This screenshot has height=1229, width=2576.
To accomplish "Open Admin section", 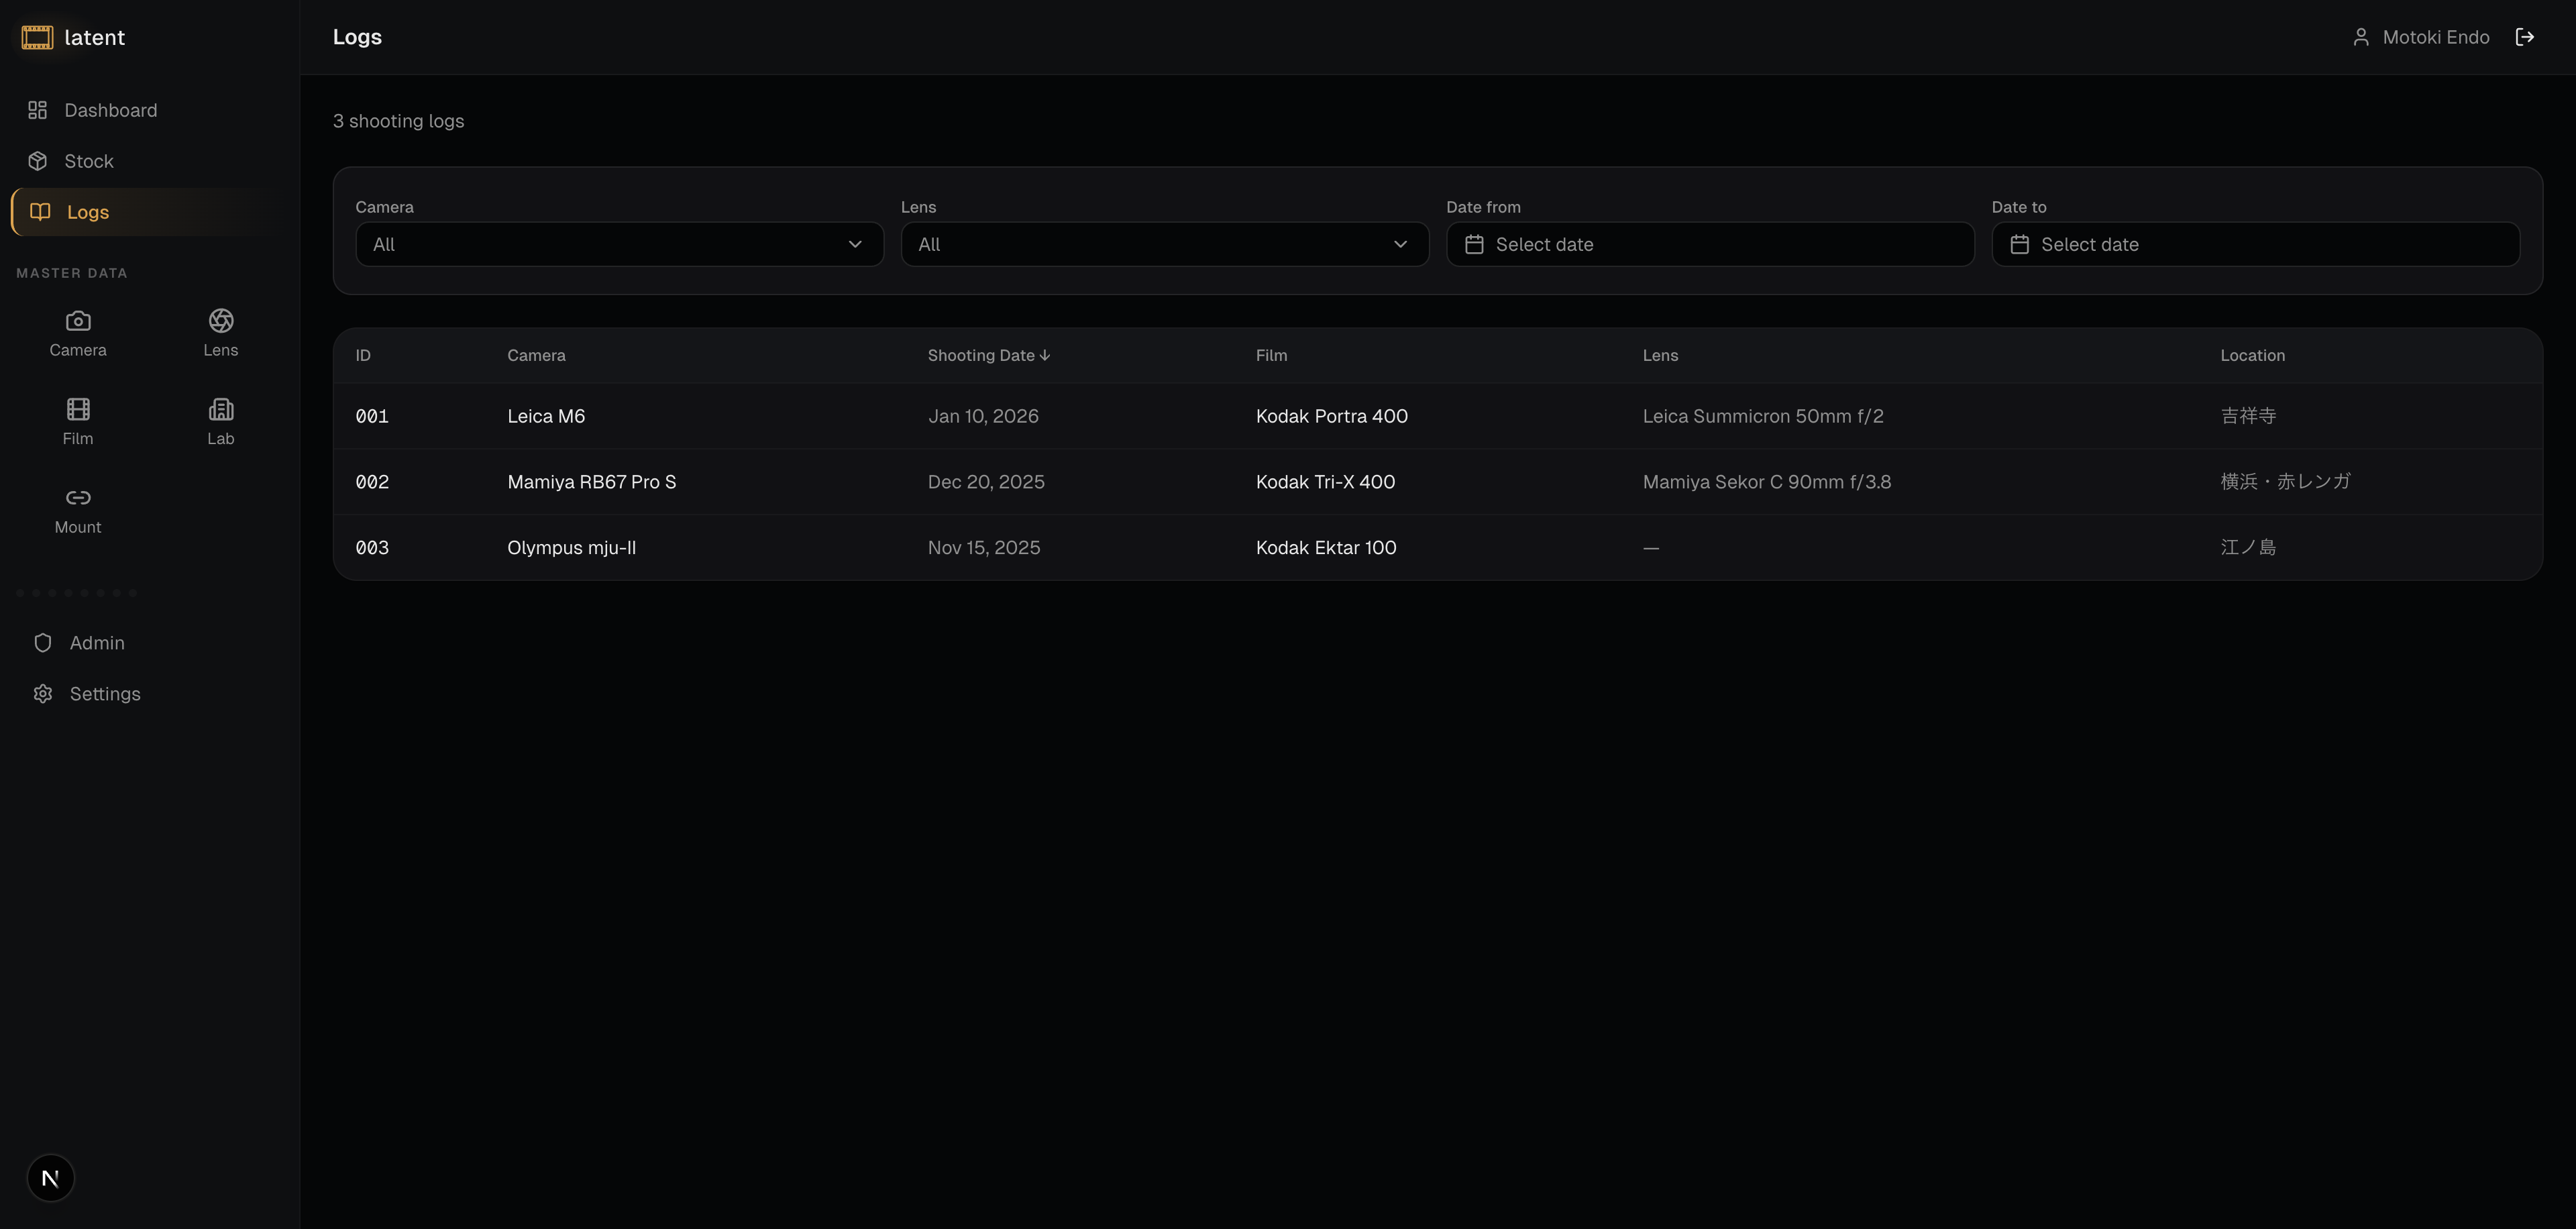I will point(97,642).
